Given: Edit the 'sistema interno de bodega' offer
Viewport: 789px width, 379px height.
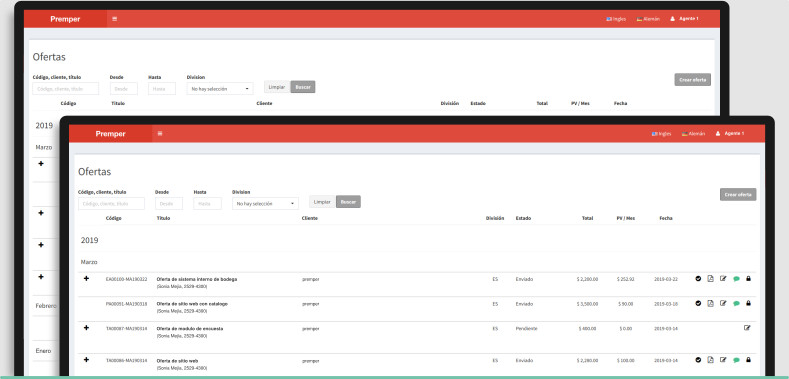Looking at the screenshot, I should click(723, 278).
